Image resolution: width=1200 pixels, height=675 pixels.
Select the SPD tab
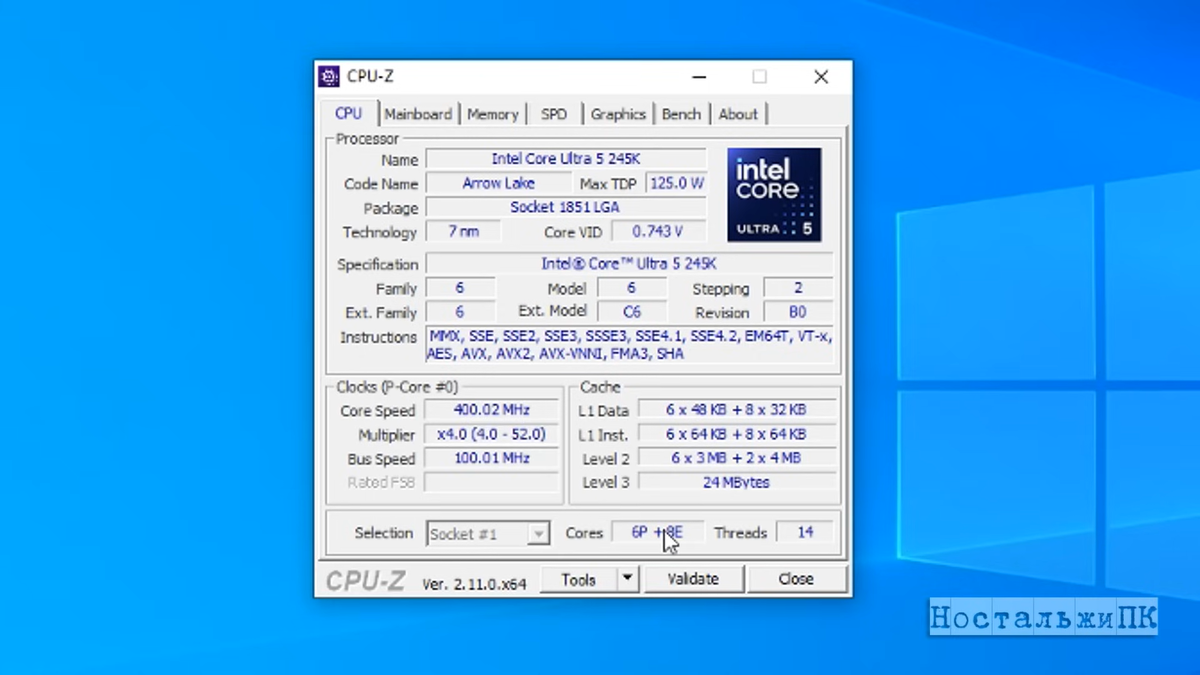(554, 114)
